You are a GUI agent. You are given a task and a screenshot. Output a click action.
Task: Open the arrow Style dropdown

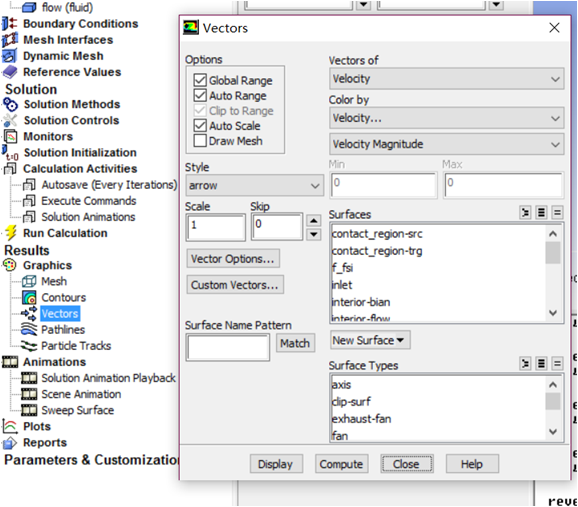pos(254,185)
